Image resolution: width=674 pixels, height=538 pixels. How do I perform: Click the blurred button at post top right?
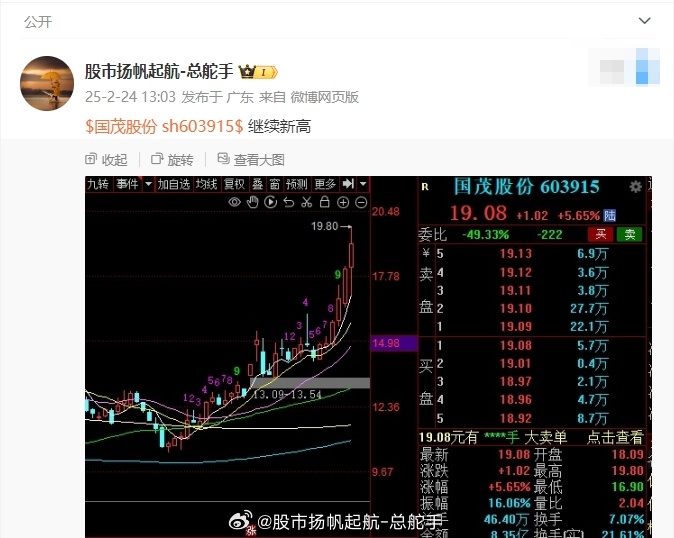624,67
